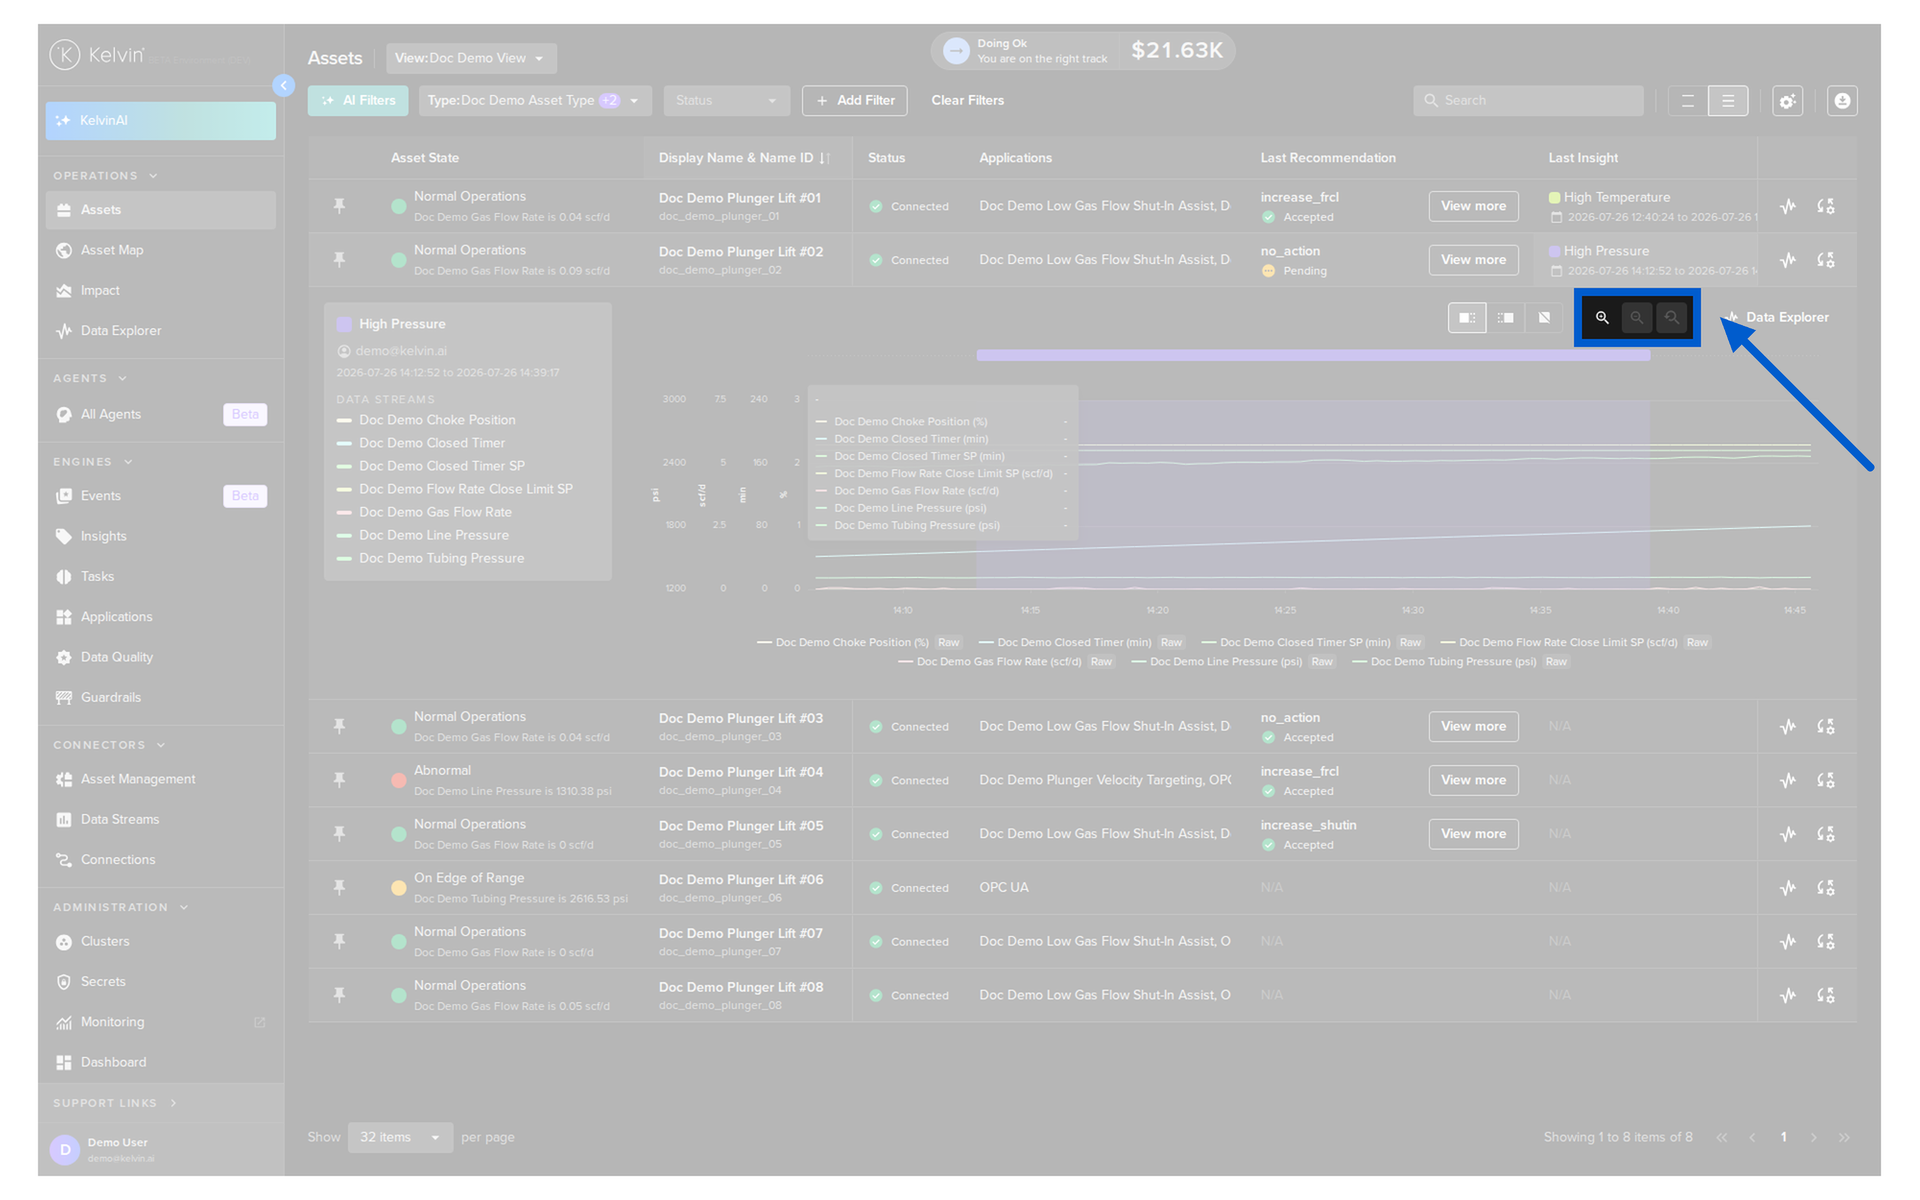1920x1200 pixels.
Task: Click Doc Demo Tubing Pressure stream swatch
Action: point(344,559)
